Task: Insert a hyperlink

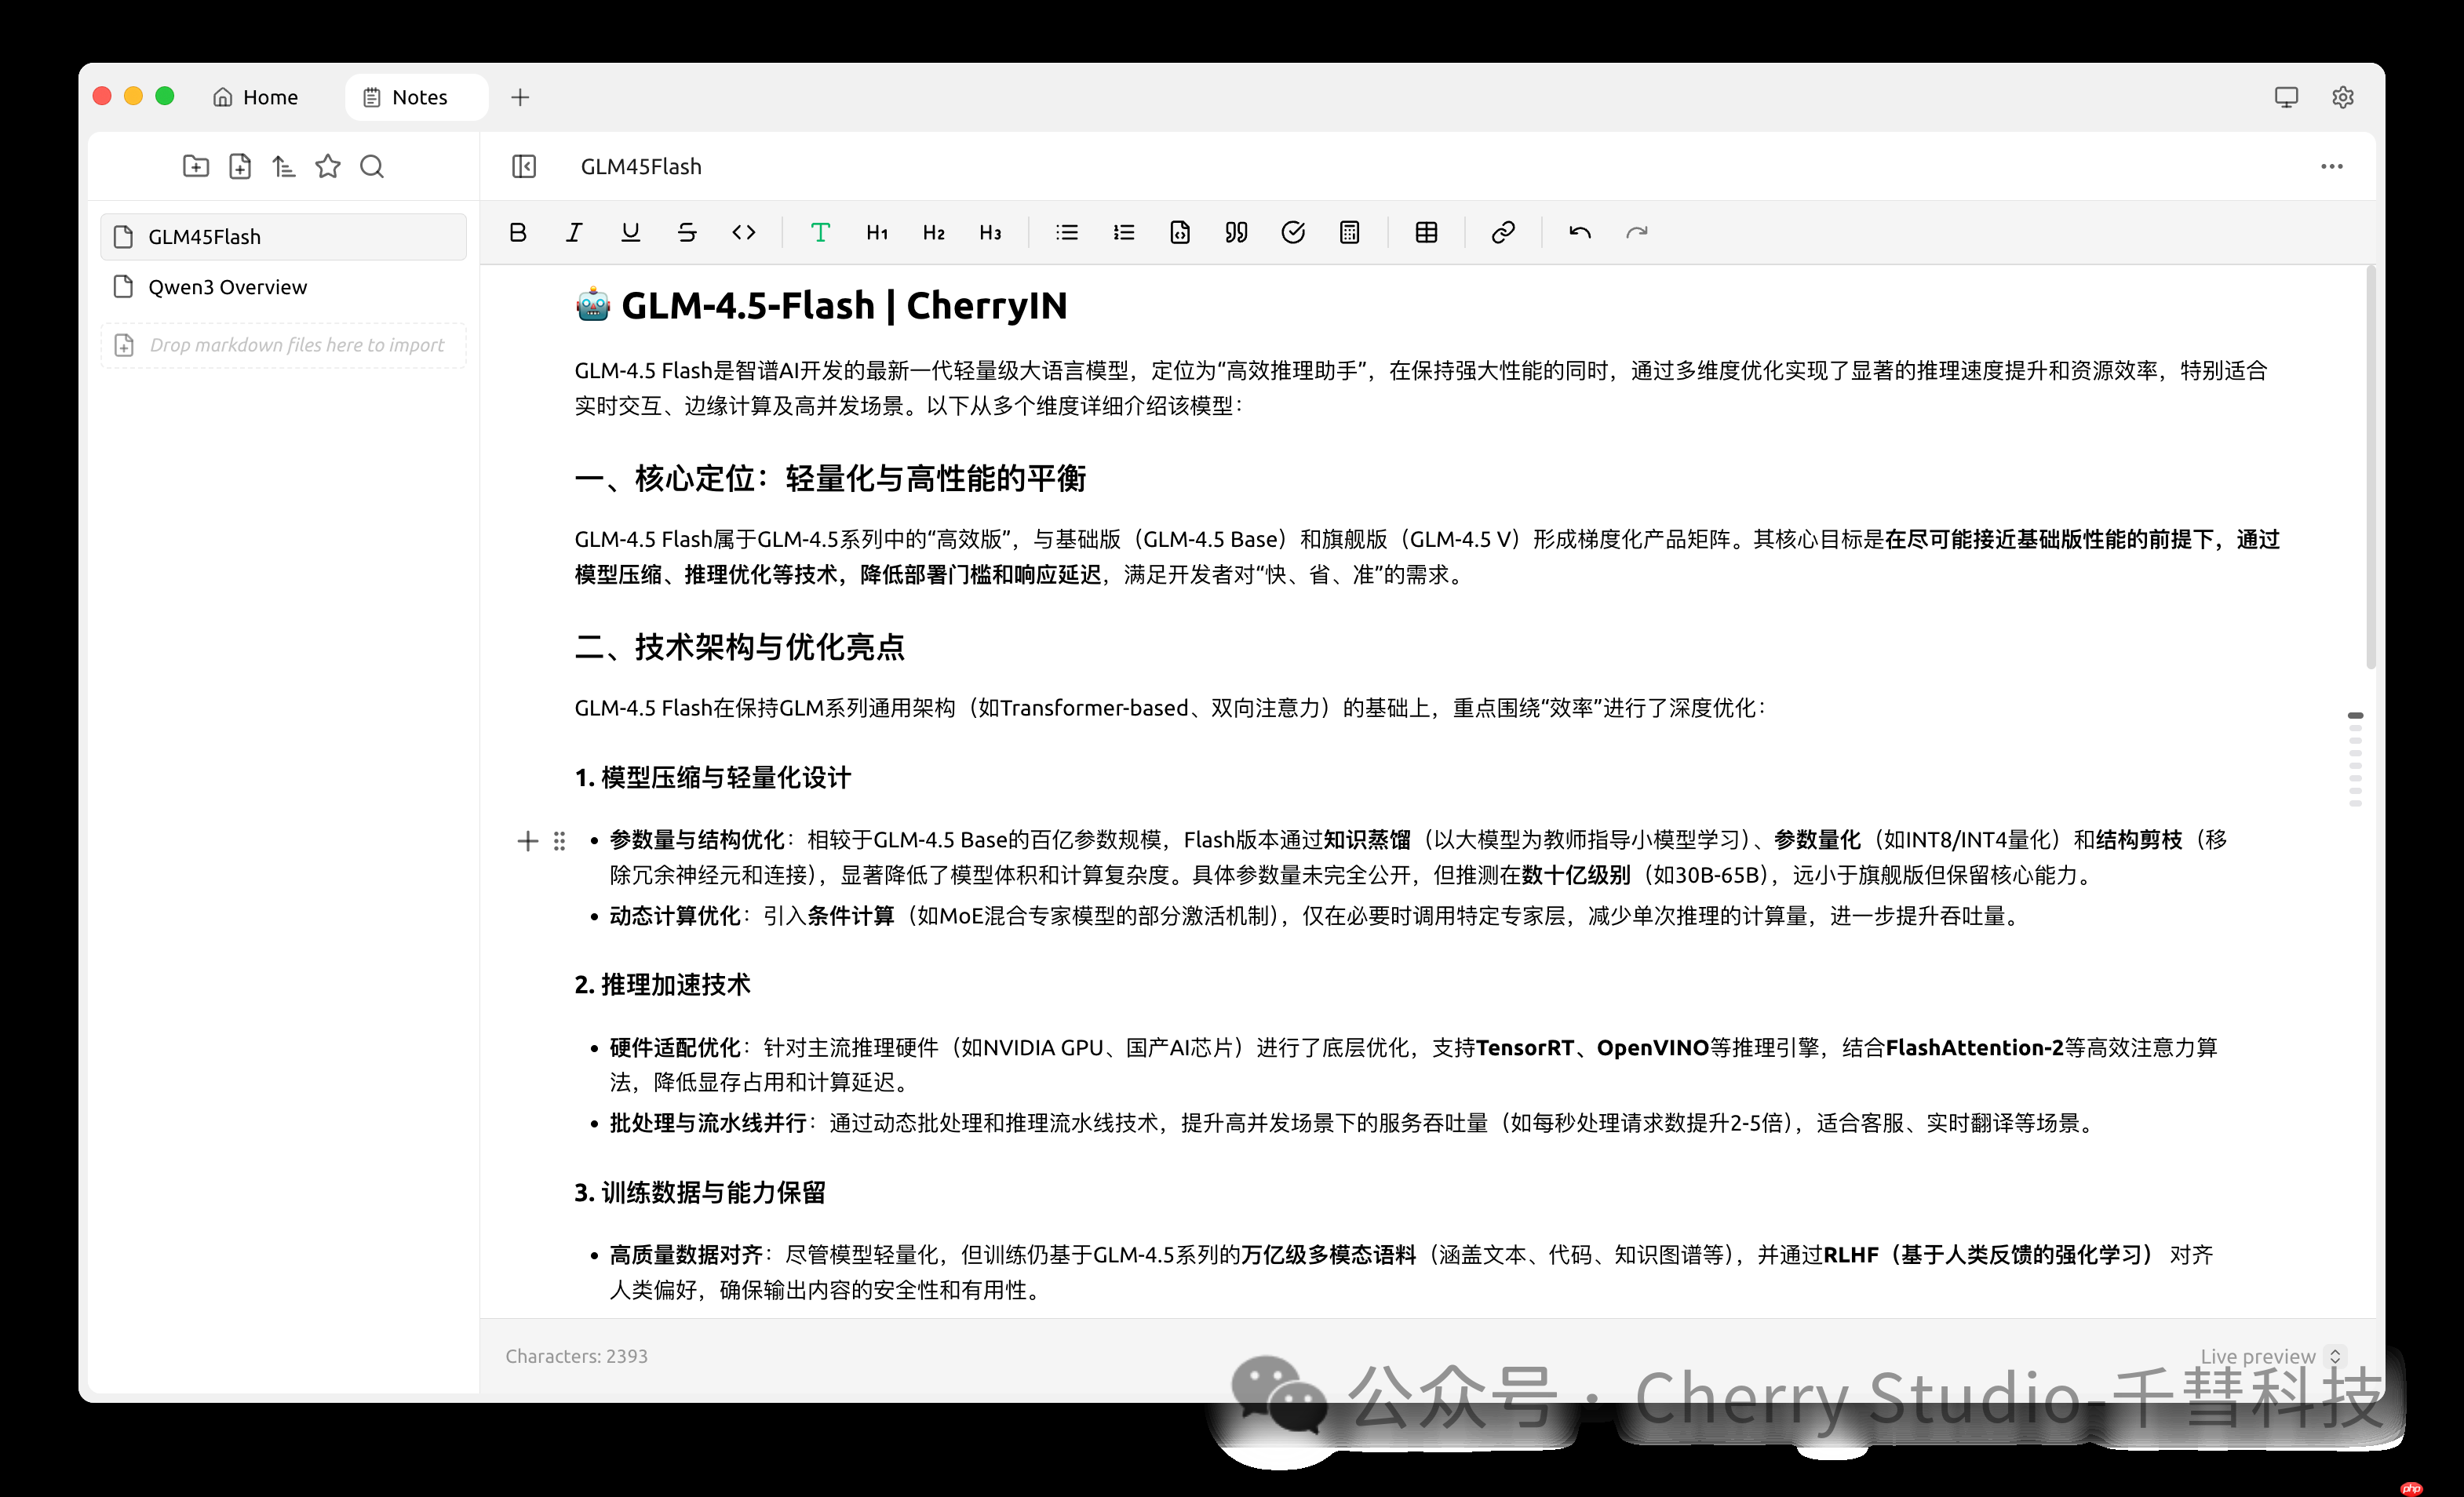Action: point(1503,232)
